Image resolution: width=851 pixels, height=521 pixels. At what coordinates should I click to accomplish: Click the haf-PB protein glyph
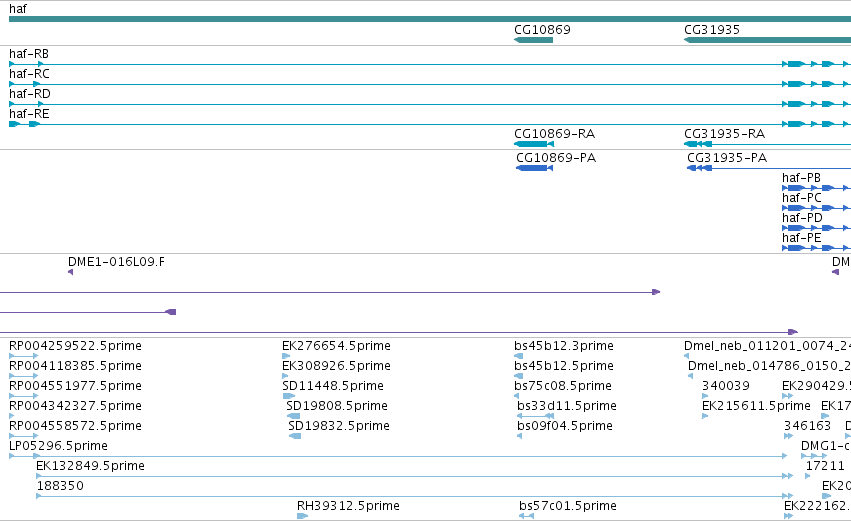click(816, 188)
